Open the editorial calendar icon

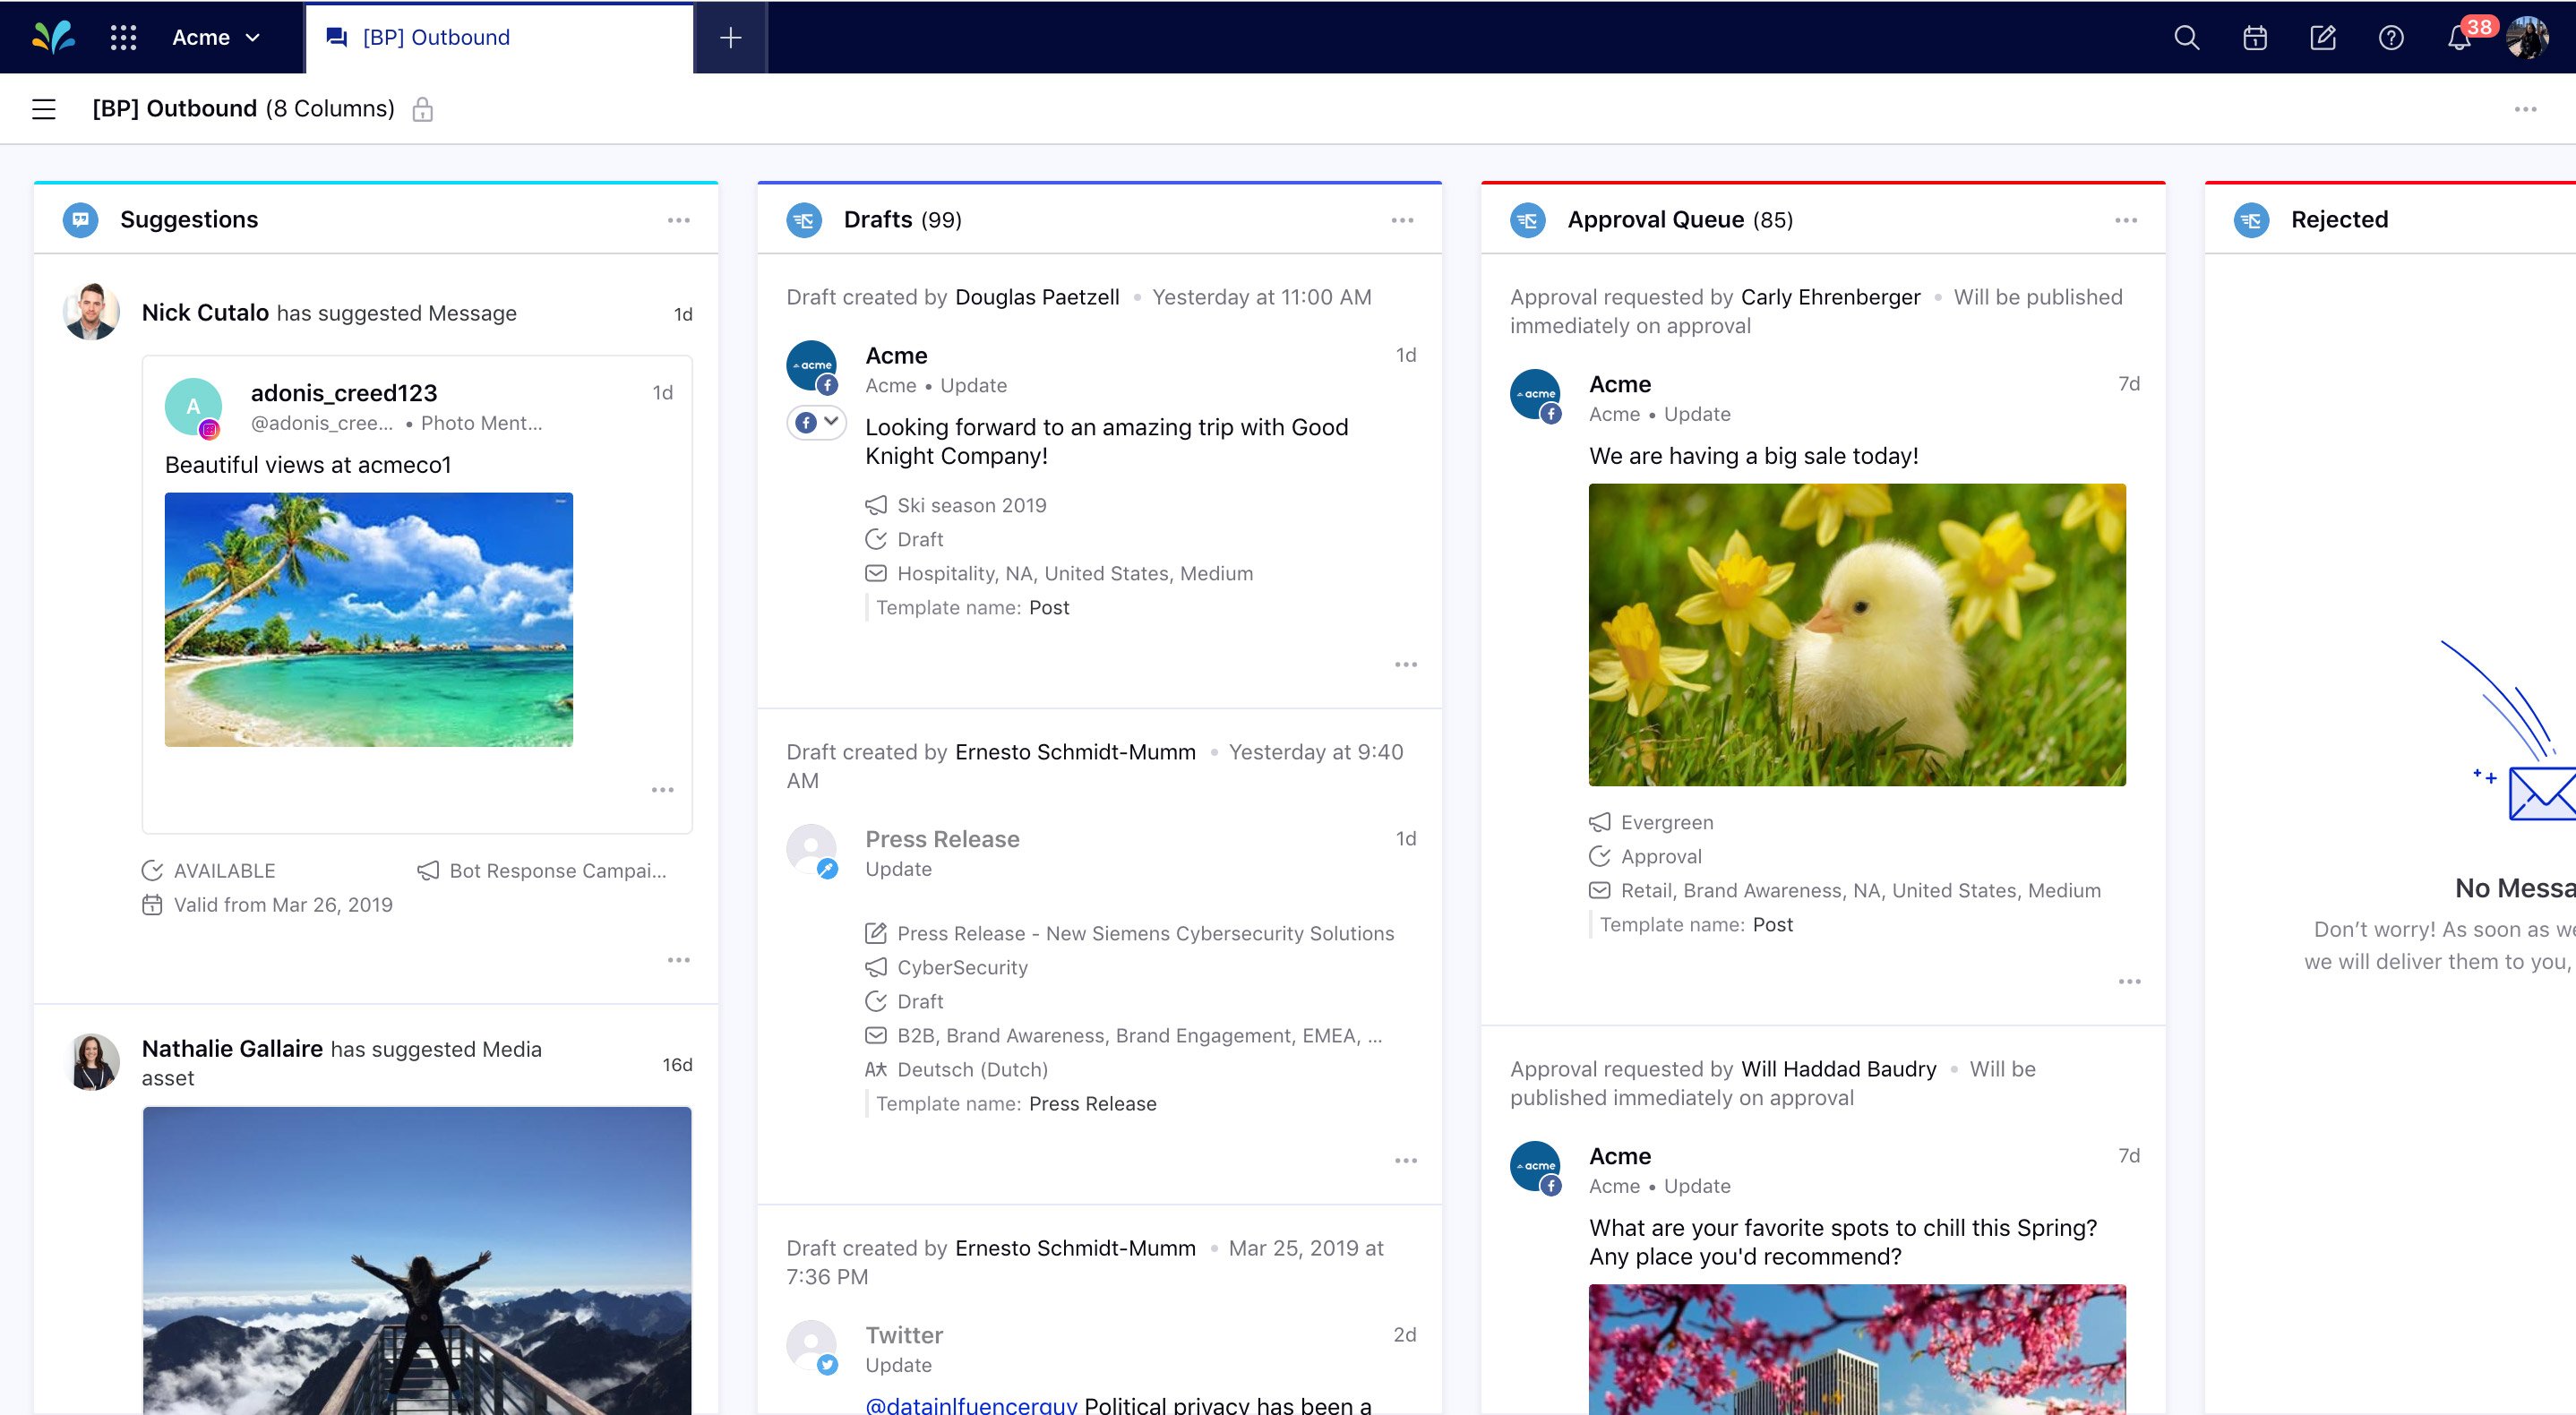2255,37
